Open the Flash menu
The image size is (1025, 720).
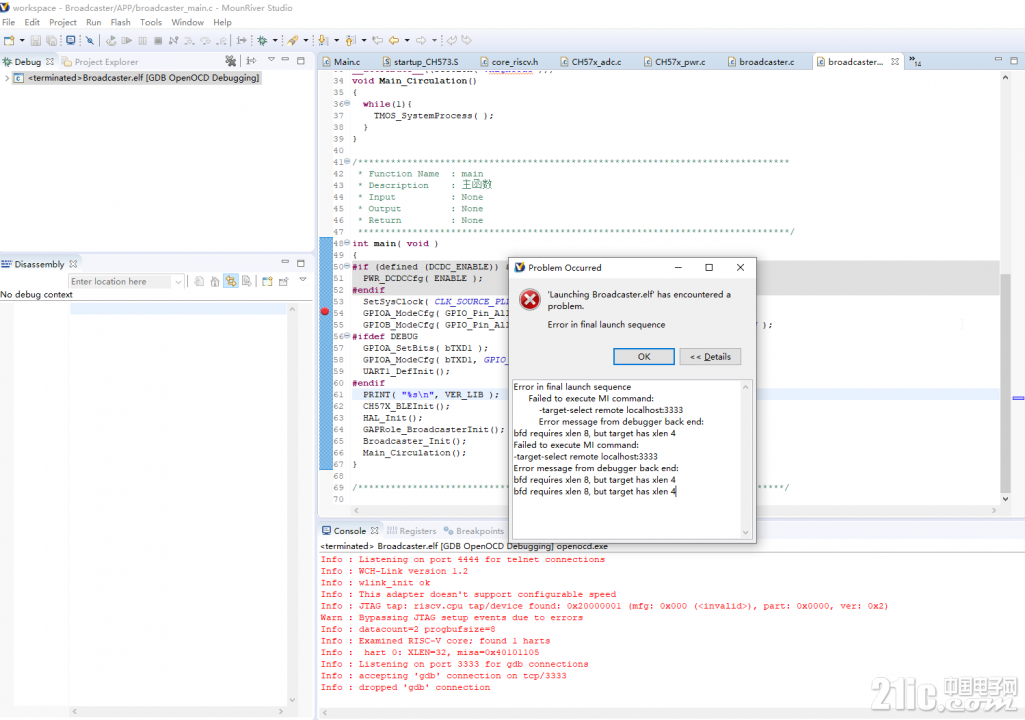tap(120, 22)
